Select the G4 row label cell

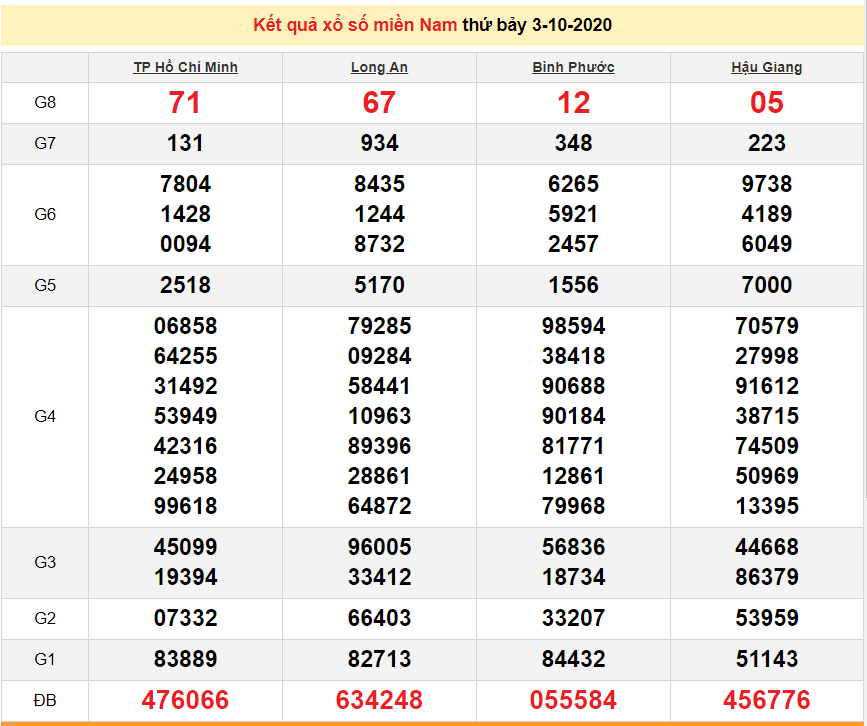[45, 416]
